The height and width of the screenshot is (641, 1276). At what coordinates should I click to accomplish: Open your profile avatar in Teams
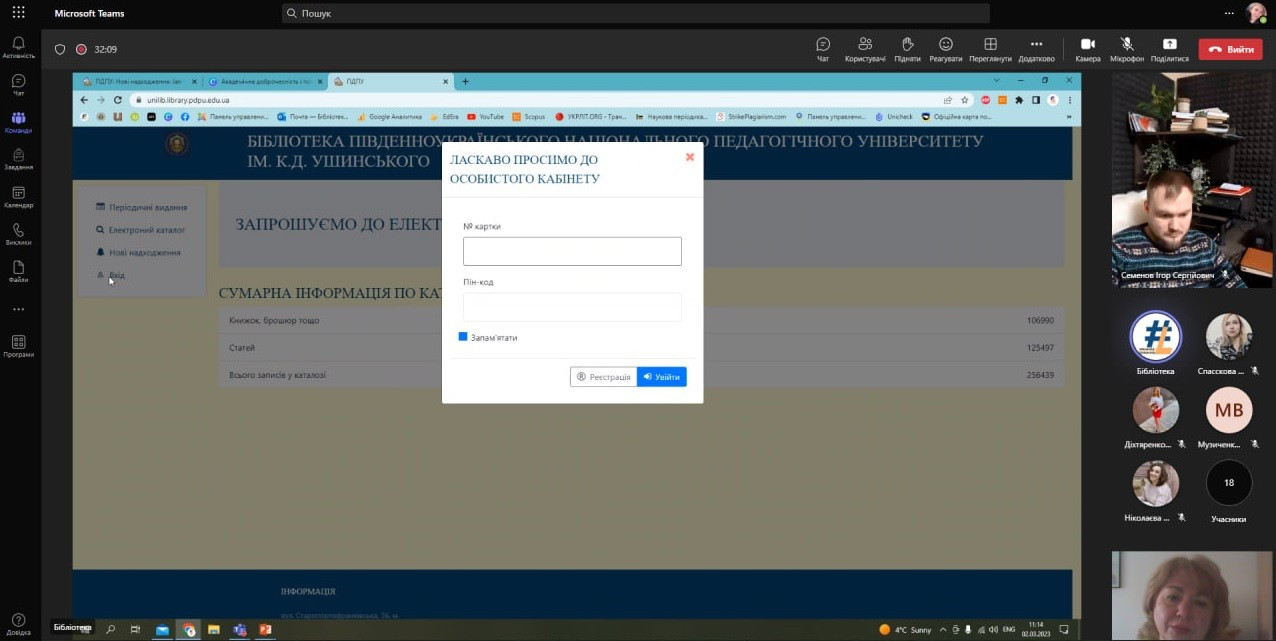pos(1256,13)
